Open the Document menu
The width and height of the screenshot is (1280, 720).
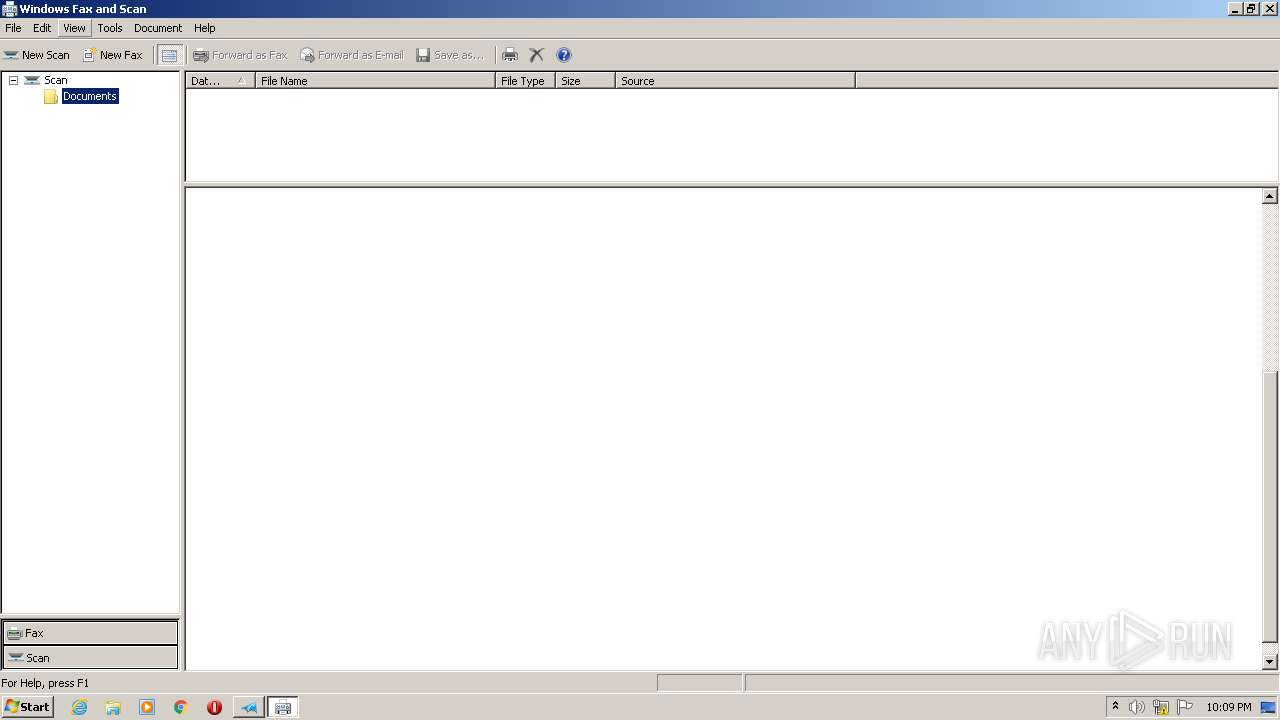tap(158, 28)
